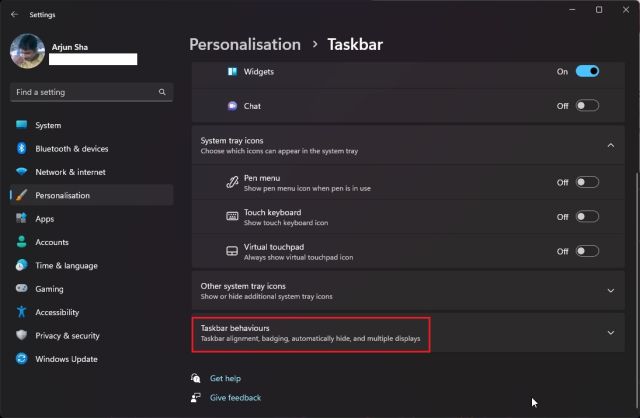Turn off the Widgets toggle

click(x=587, y=72)
